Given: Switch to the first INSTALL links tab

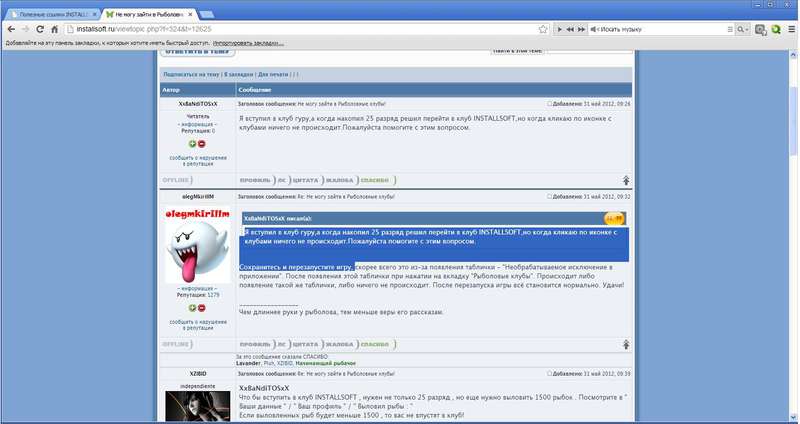Looking at the screenshot, I should [53, 15].
